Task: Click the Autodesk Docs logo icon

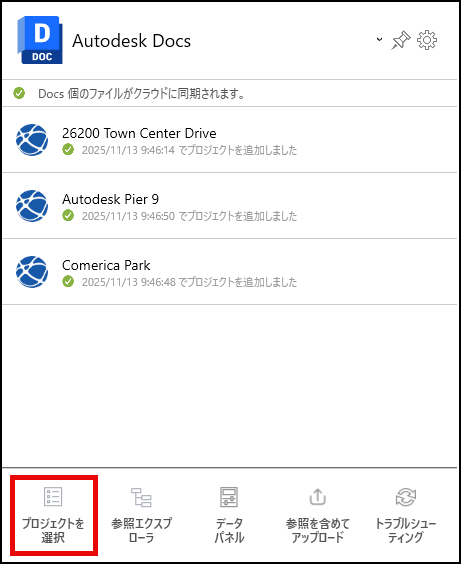Action: point(40,40)
